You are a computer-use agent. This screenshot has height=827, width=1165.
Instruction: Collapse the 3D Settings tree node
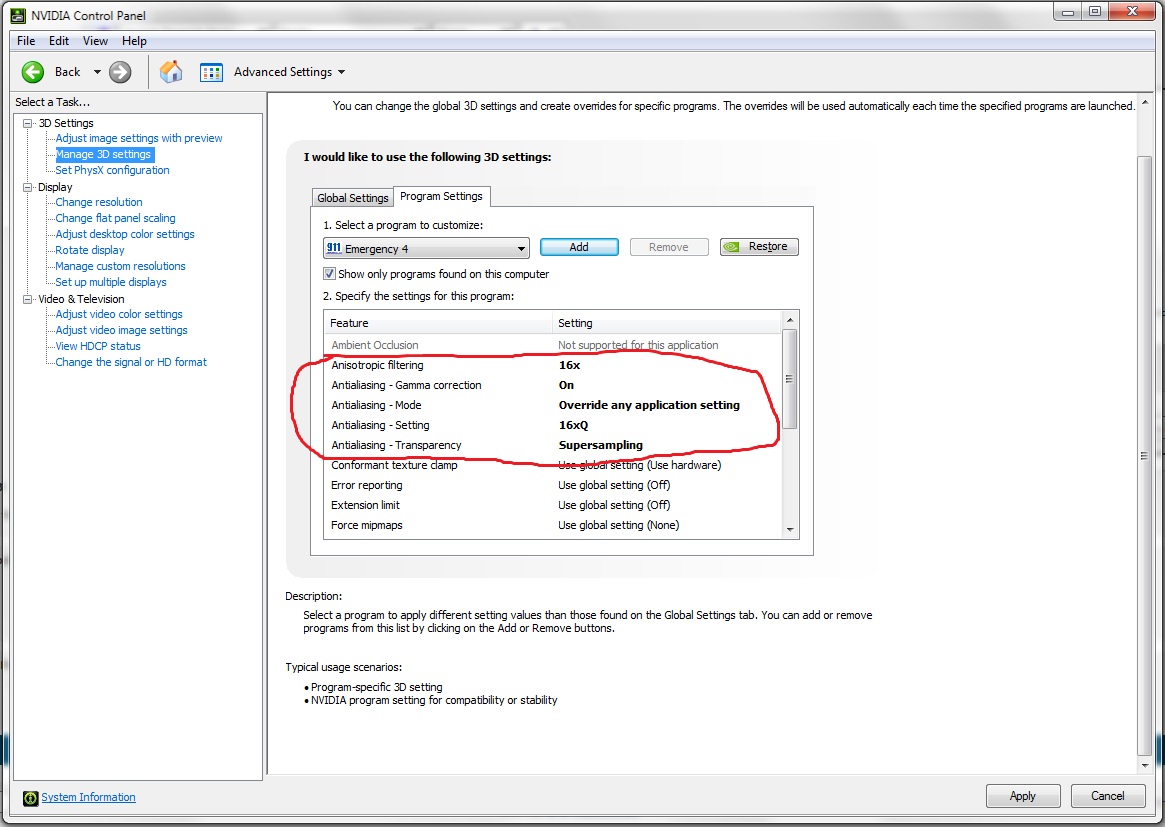[28, 123]
